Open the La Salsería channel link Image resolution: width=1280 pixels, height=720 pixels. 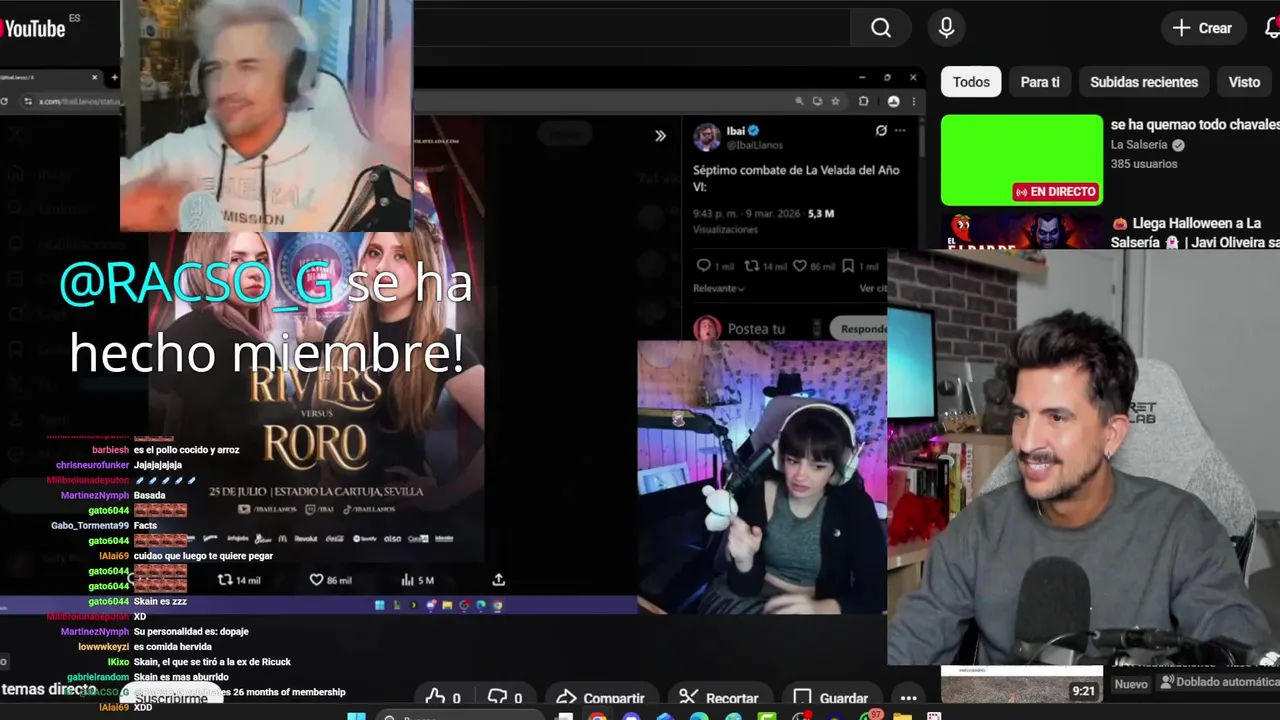tap(1139, 145)
